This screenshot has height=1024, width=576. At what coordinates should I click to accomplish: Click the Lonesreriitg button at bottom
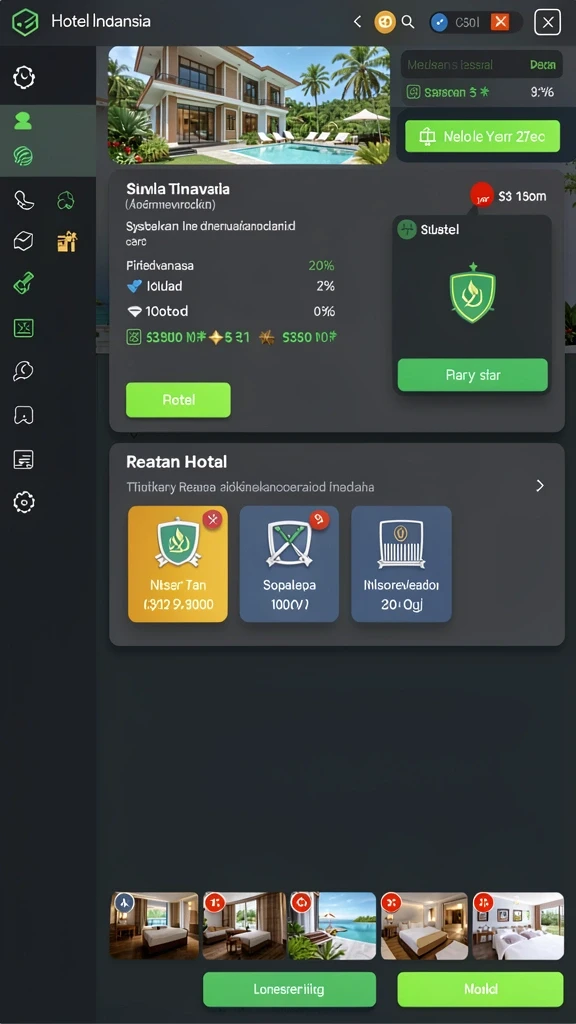(289, 989)
